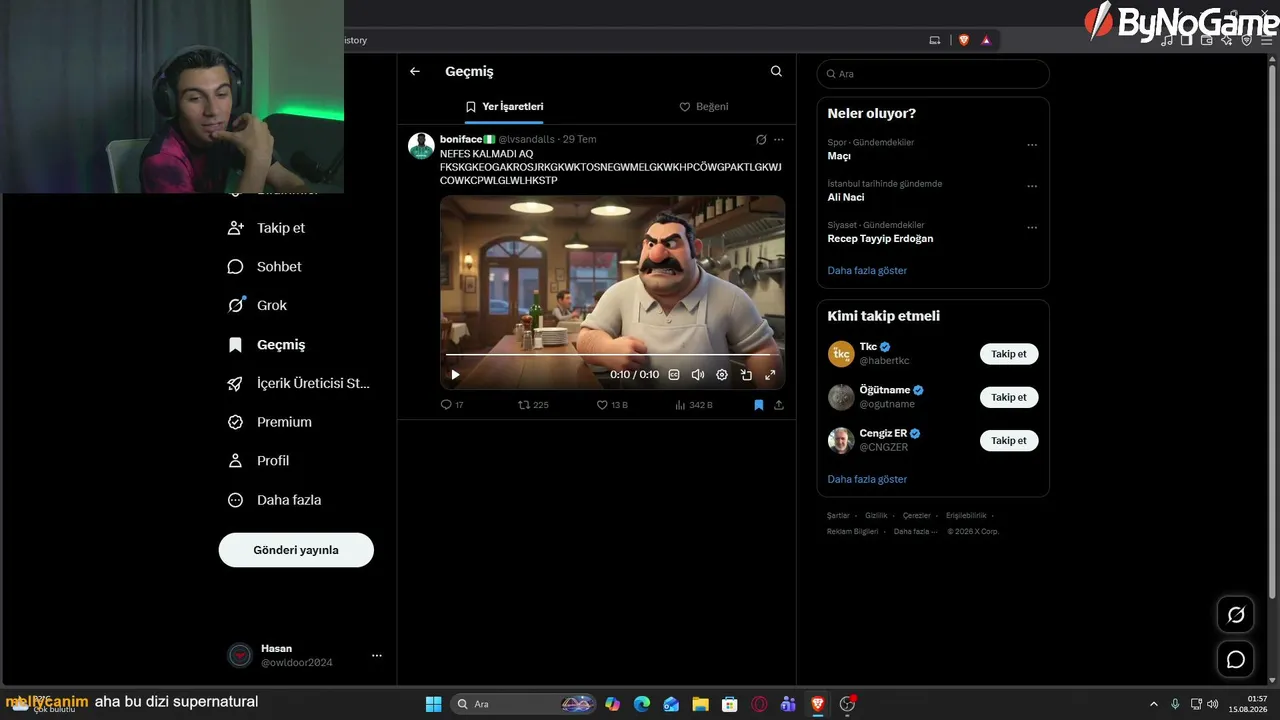The image size is (1280, 720).
Task: Open Sohbet in the sidebar
Action: click(x=265, y=267)
